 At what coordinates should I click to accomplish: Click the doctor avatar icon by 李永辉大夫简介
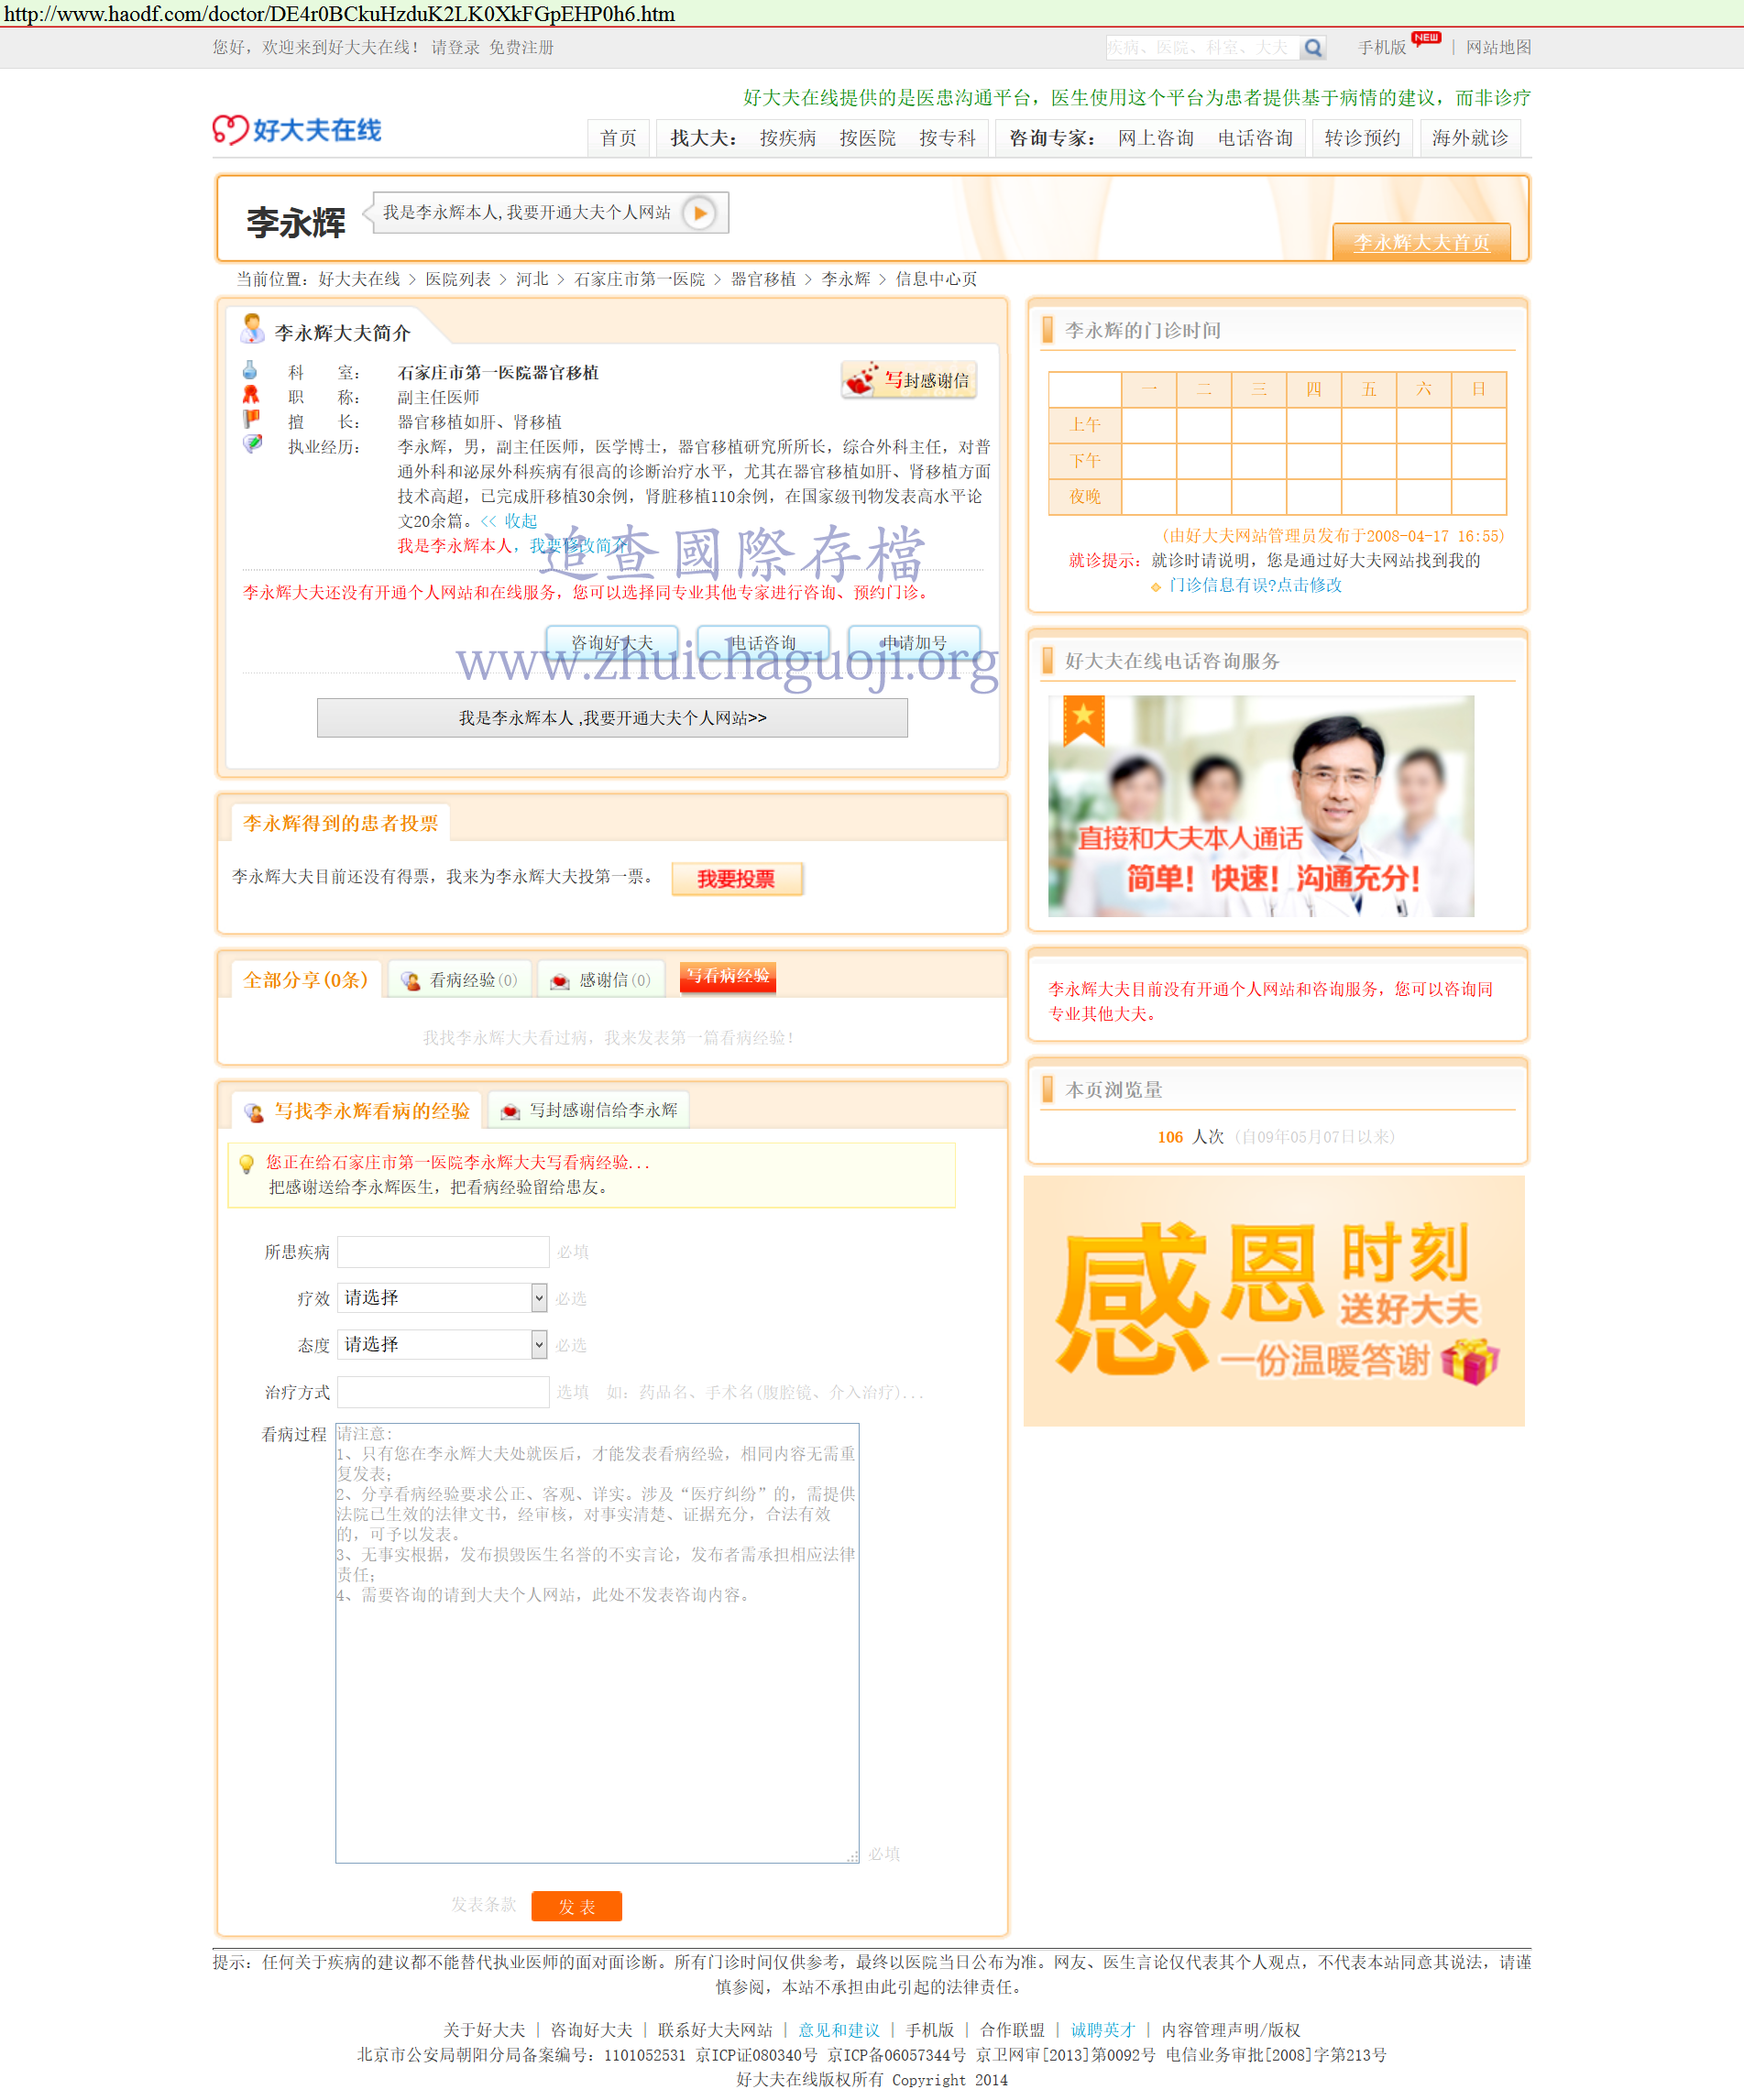pos(252,329)
